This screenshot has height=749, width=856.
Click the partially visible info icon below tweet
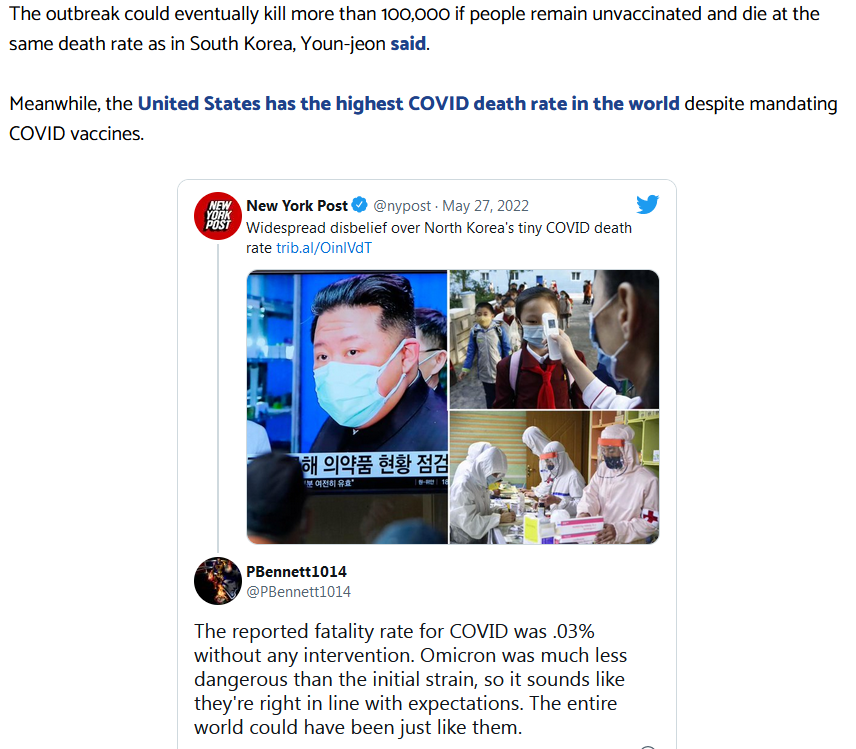647,747
